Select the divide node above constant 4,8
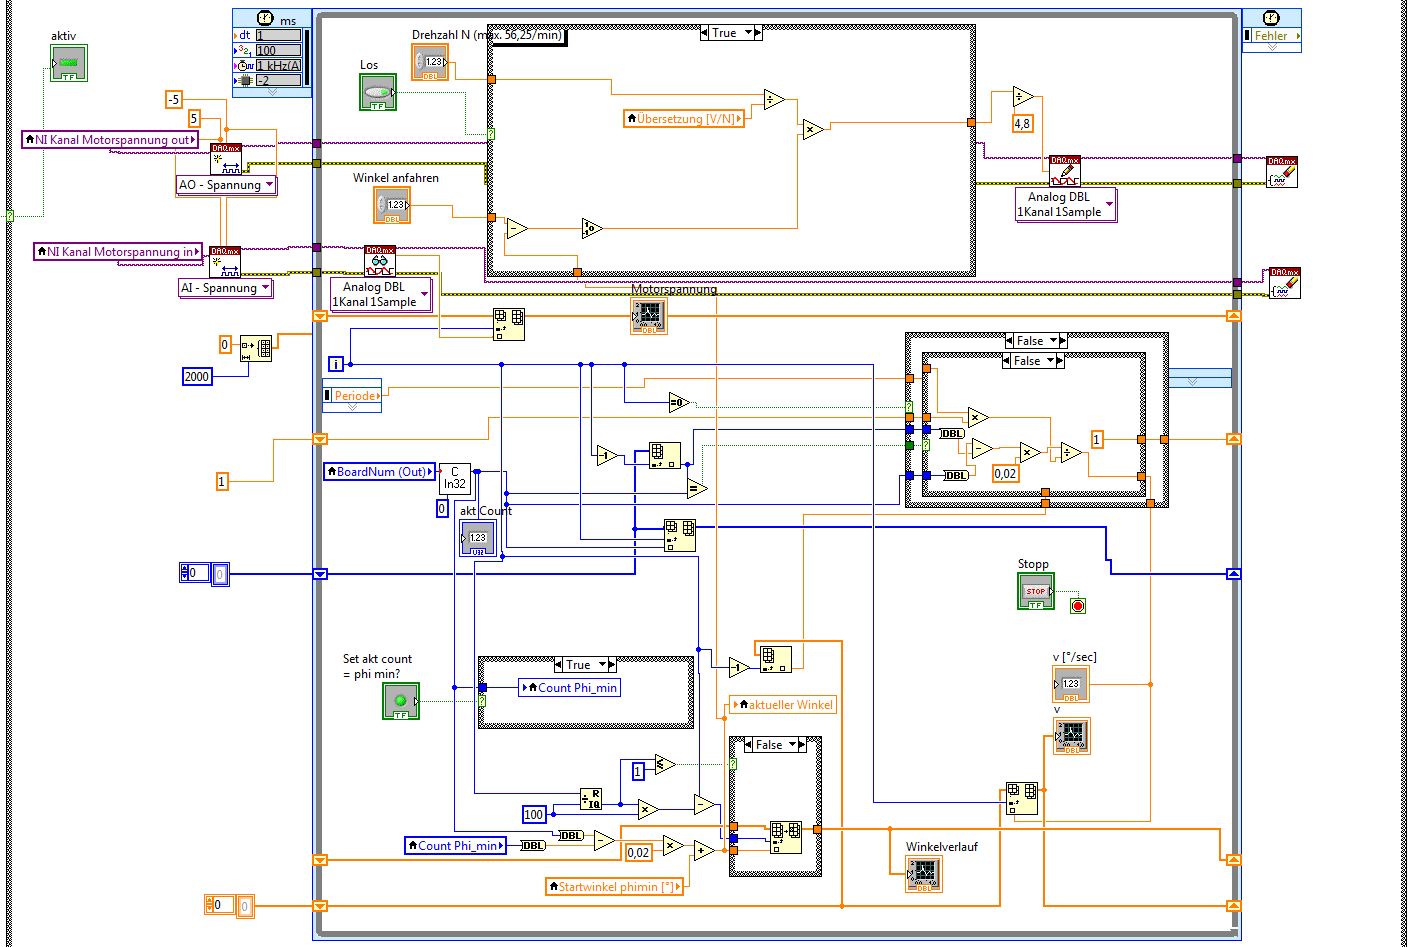The height and width of the screenshot is (947, 1415). coord(1022,97)
